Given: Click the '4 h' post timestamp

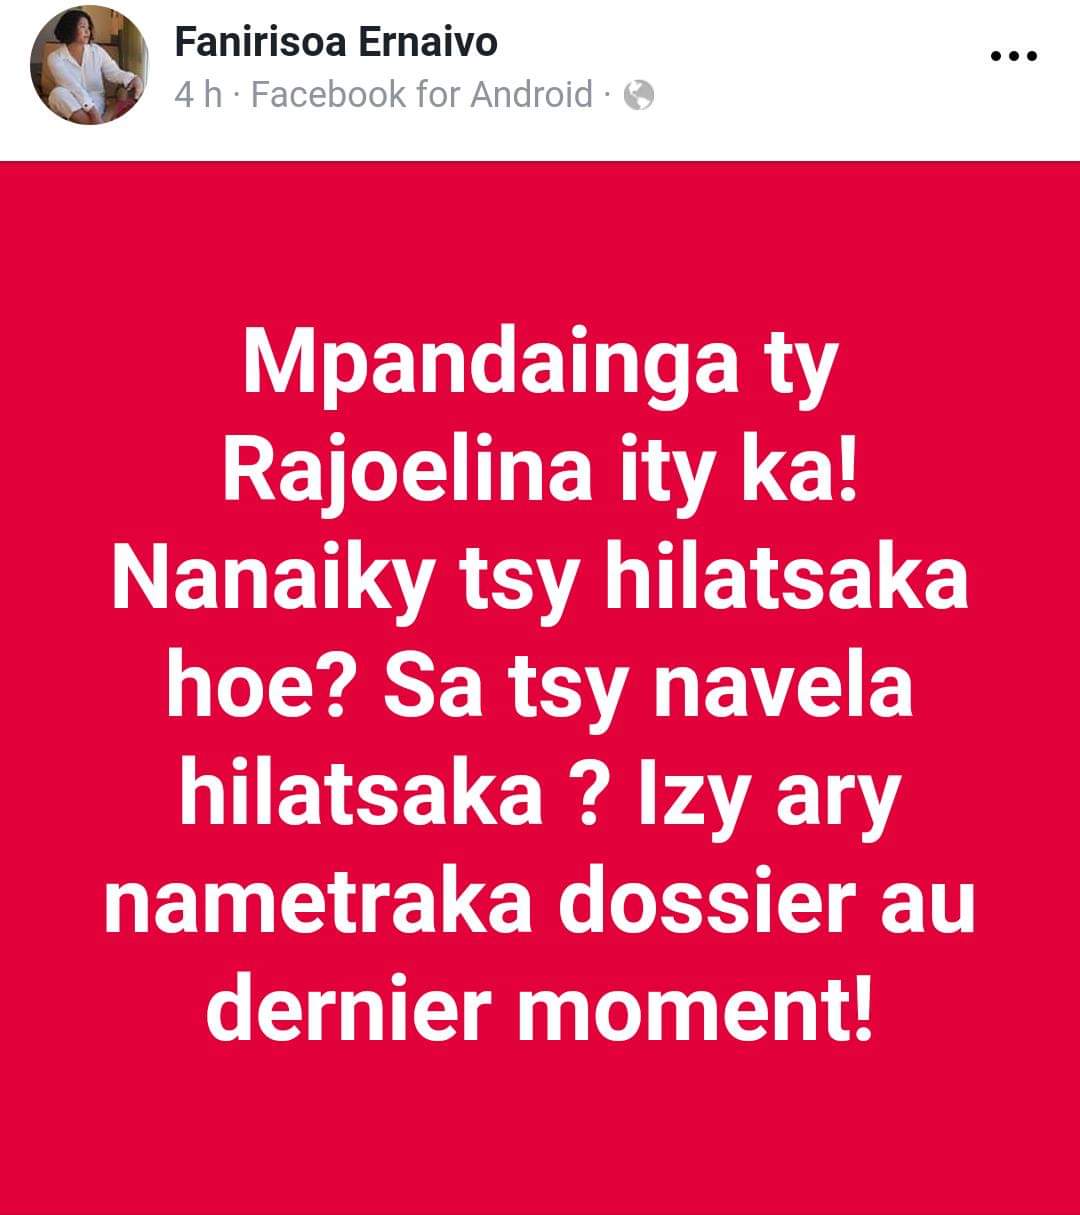Looking at the screenshot, I should pyautogui.click(x=198, y=95).
